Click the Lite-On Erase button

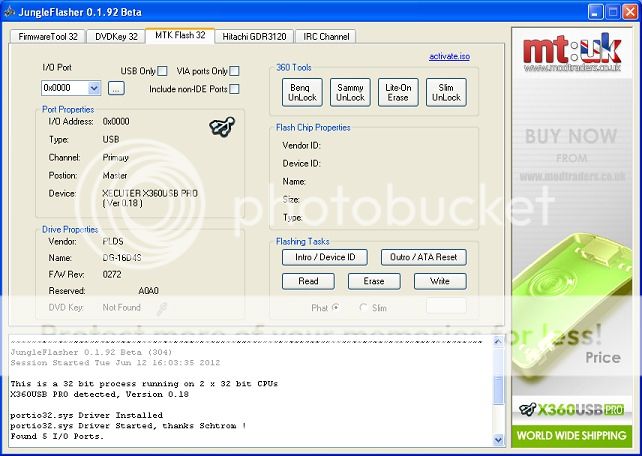pos(399,92)
